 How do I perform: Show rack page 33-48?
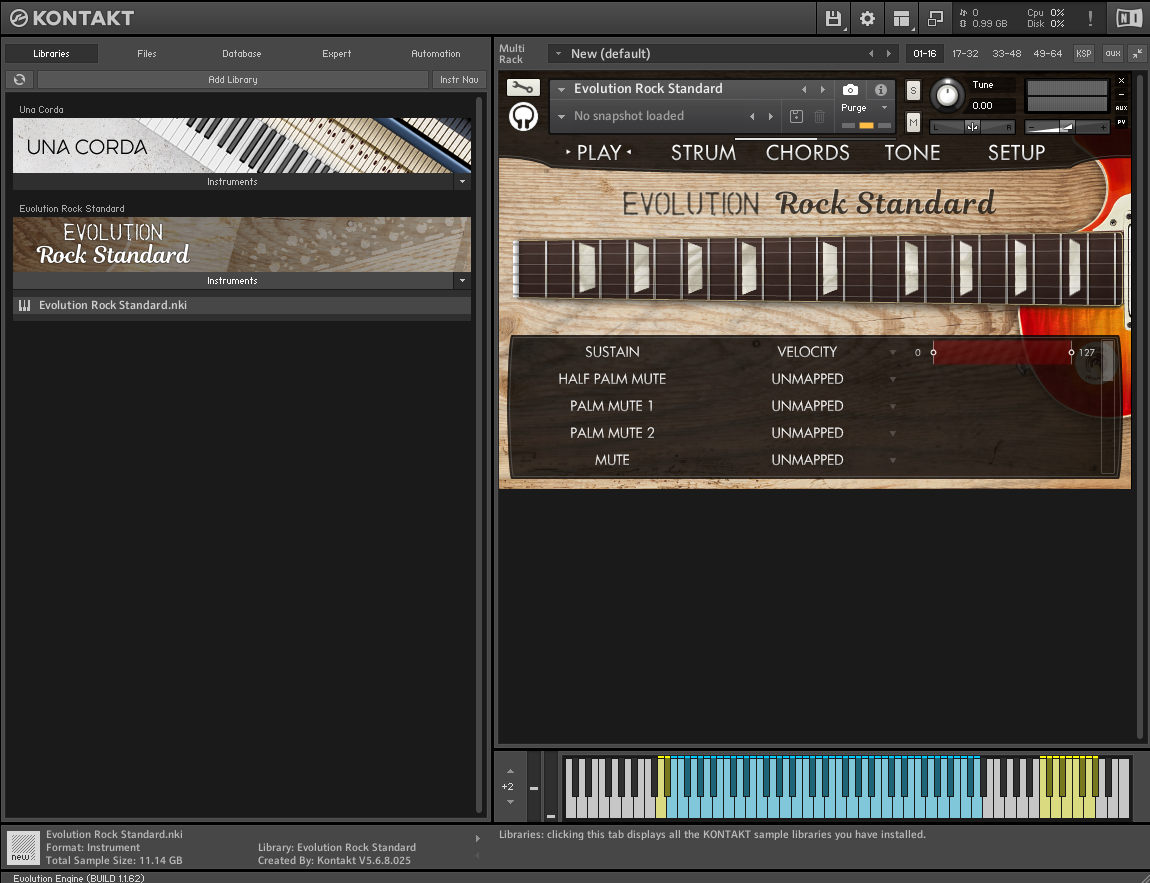pyautogui.click(x=1006, y=54)
